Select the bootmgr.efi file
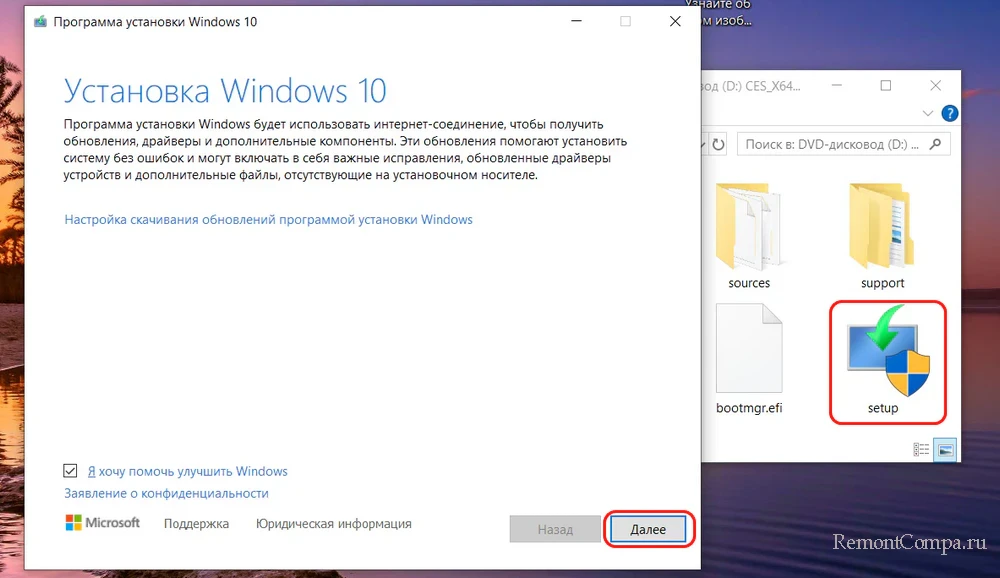This screenshot has width=1000, height=578. pos(749,358)
